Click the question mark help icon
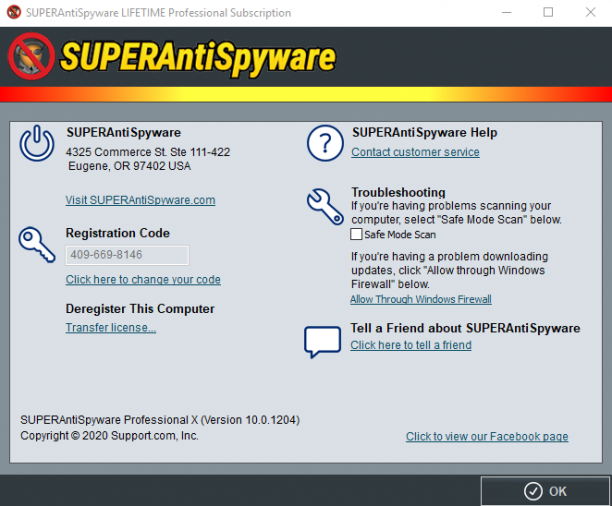 click(x=325, y=143)
